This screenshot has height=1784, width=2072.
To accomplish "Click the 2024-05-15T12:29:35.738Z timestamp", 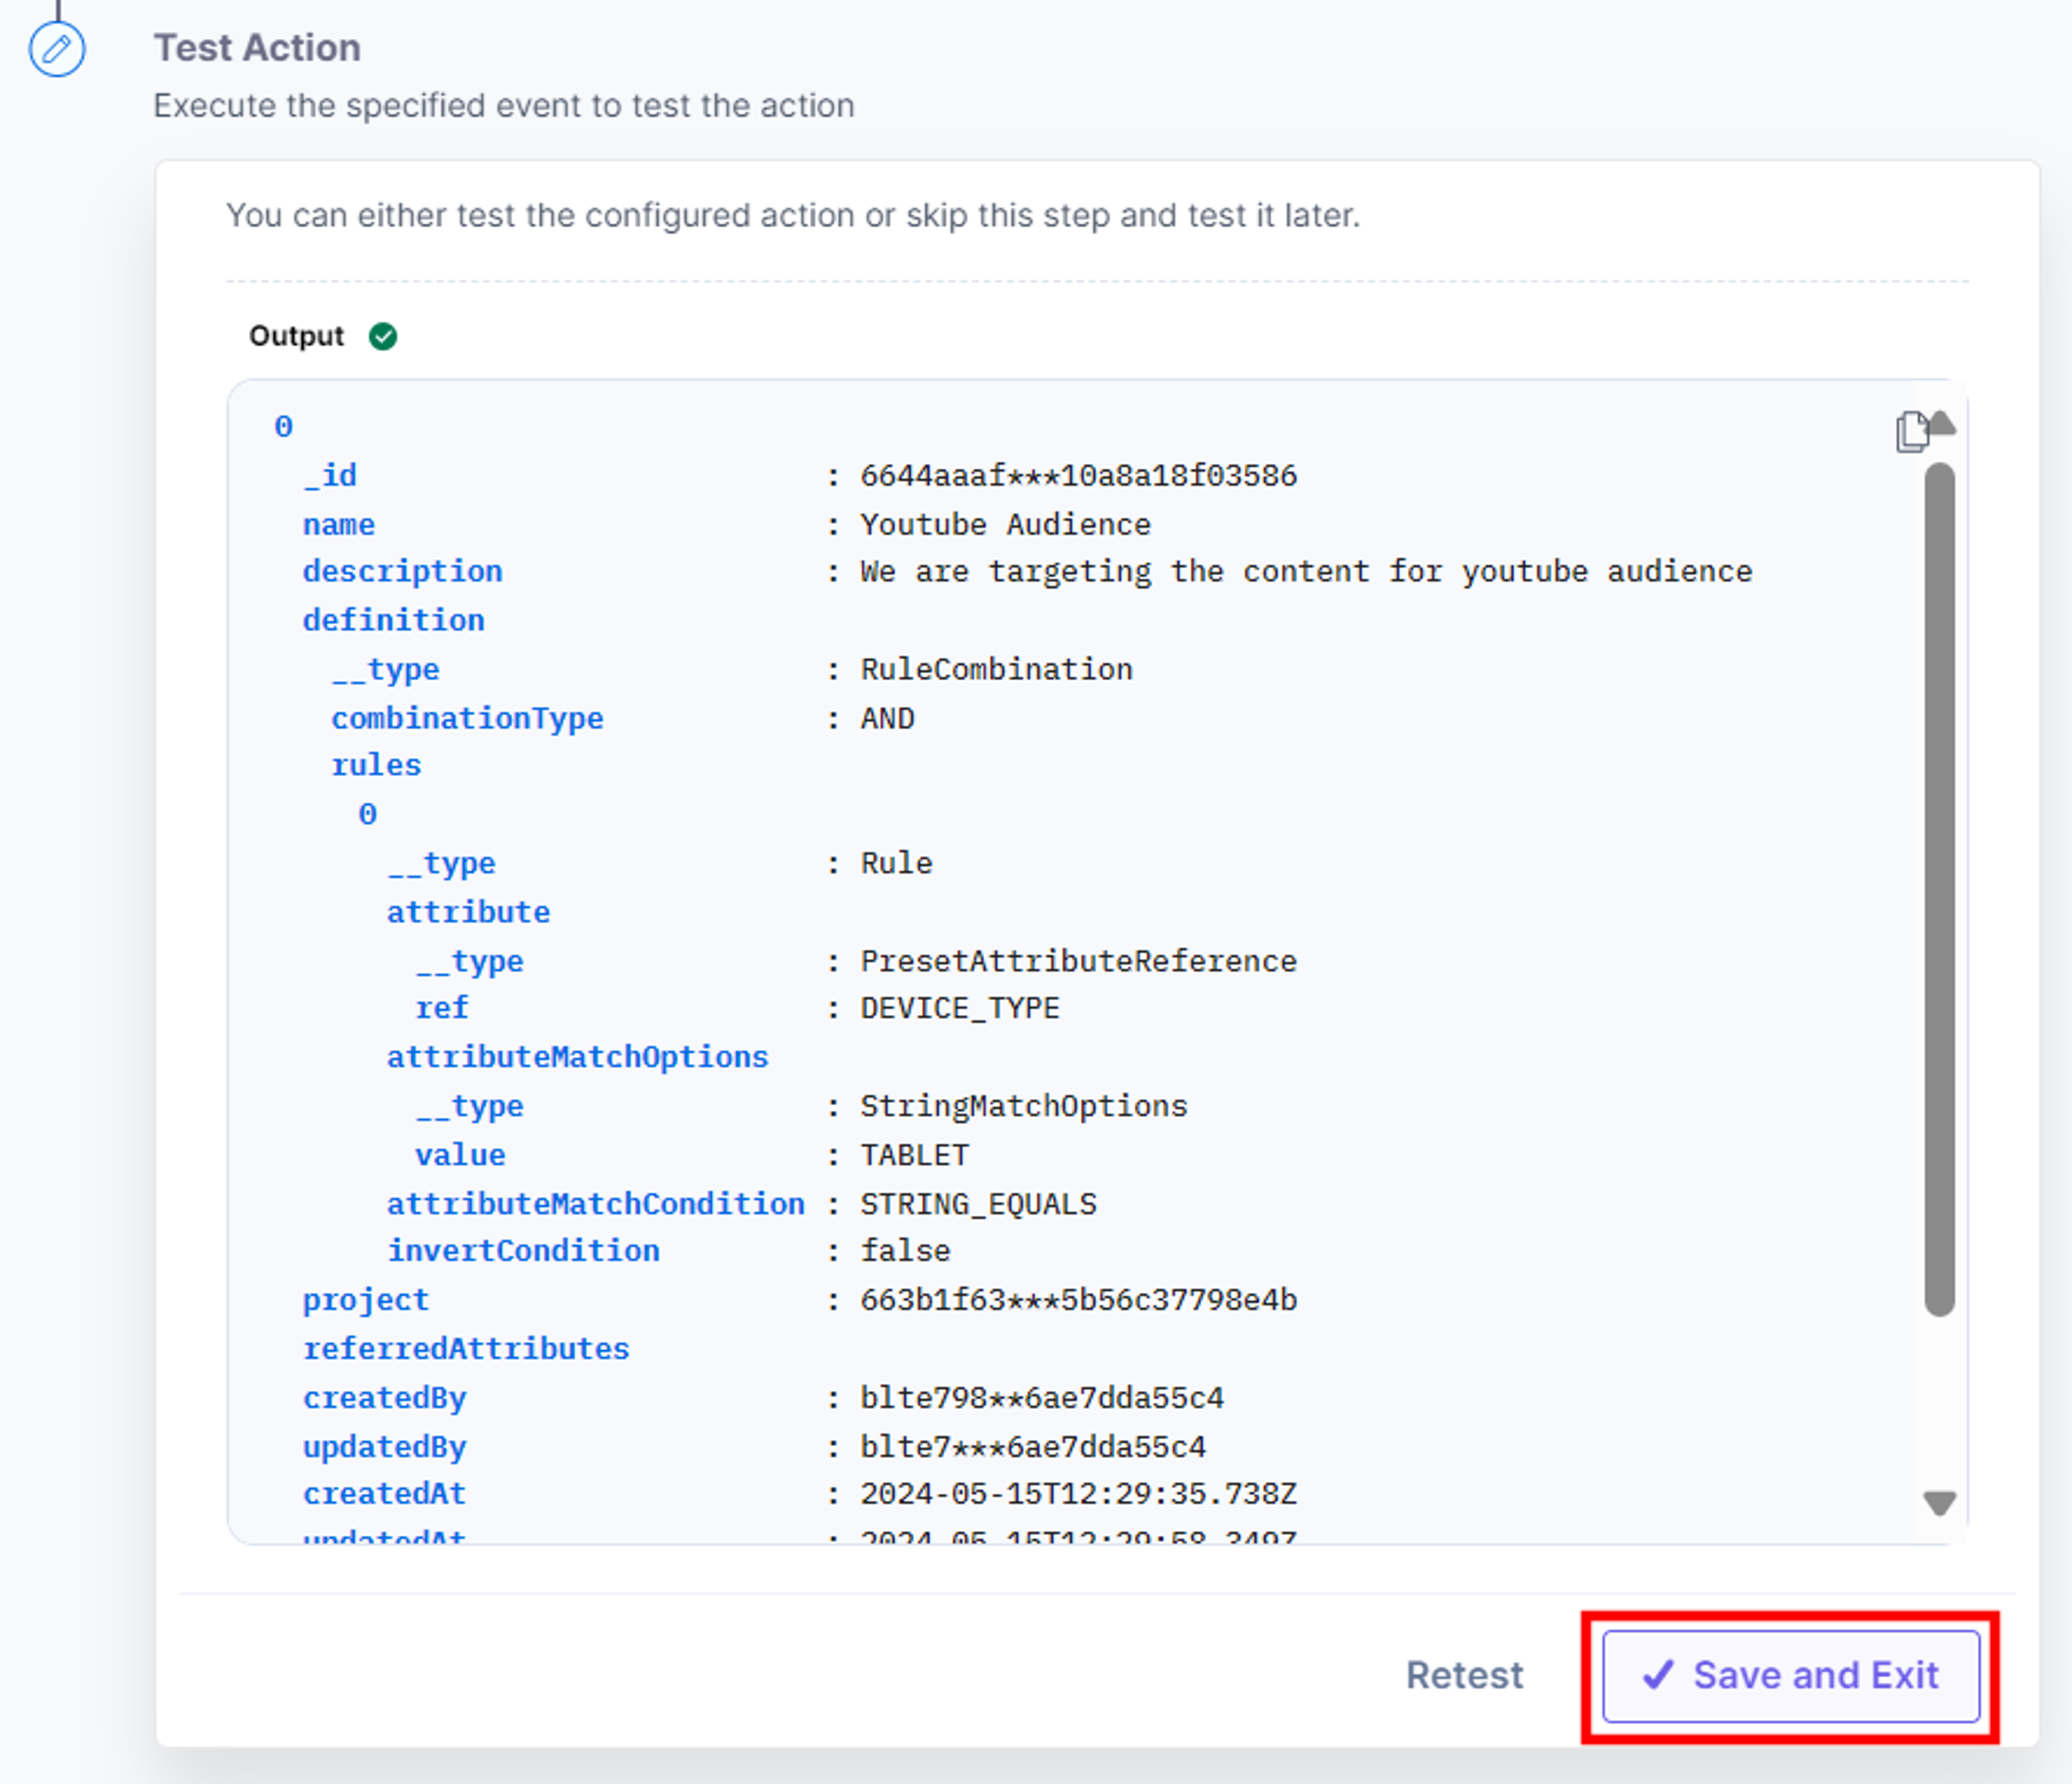I will pyautogui.click(x=1078, y=1493).
